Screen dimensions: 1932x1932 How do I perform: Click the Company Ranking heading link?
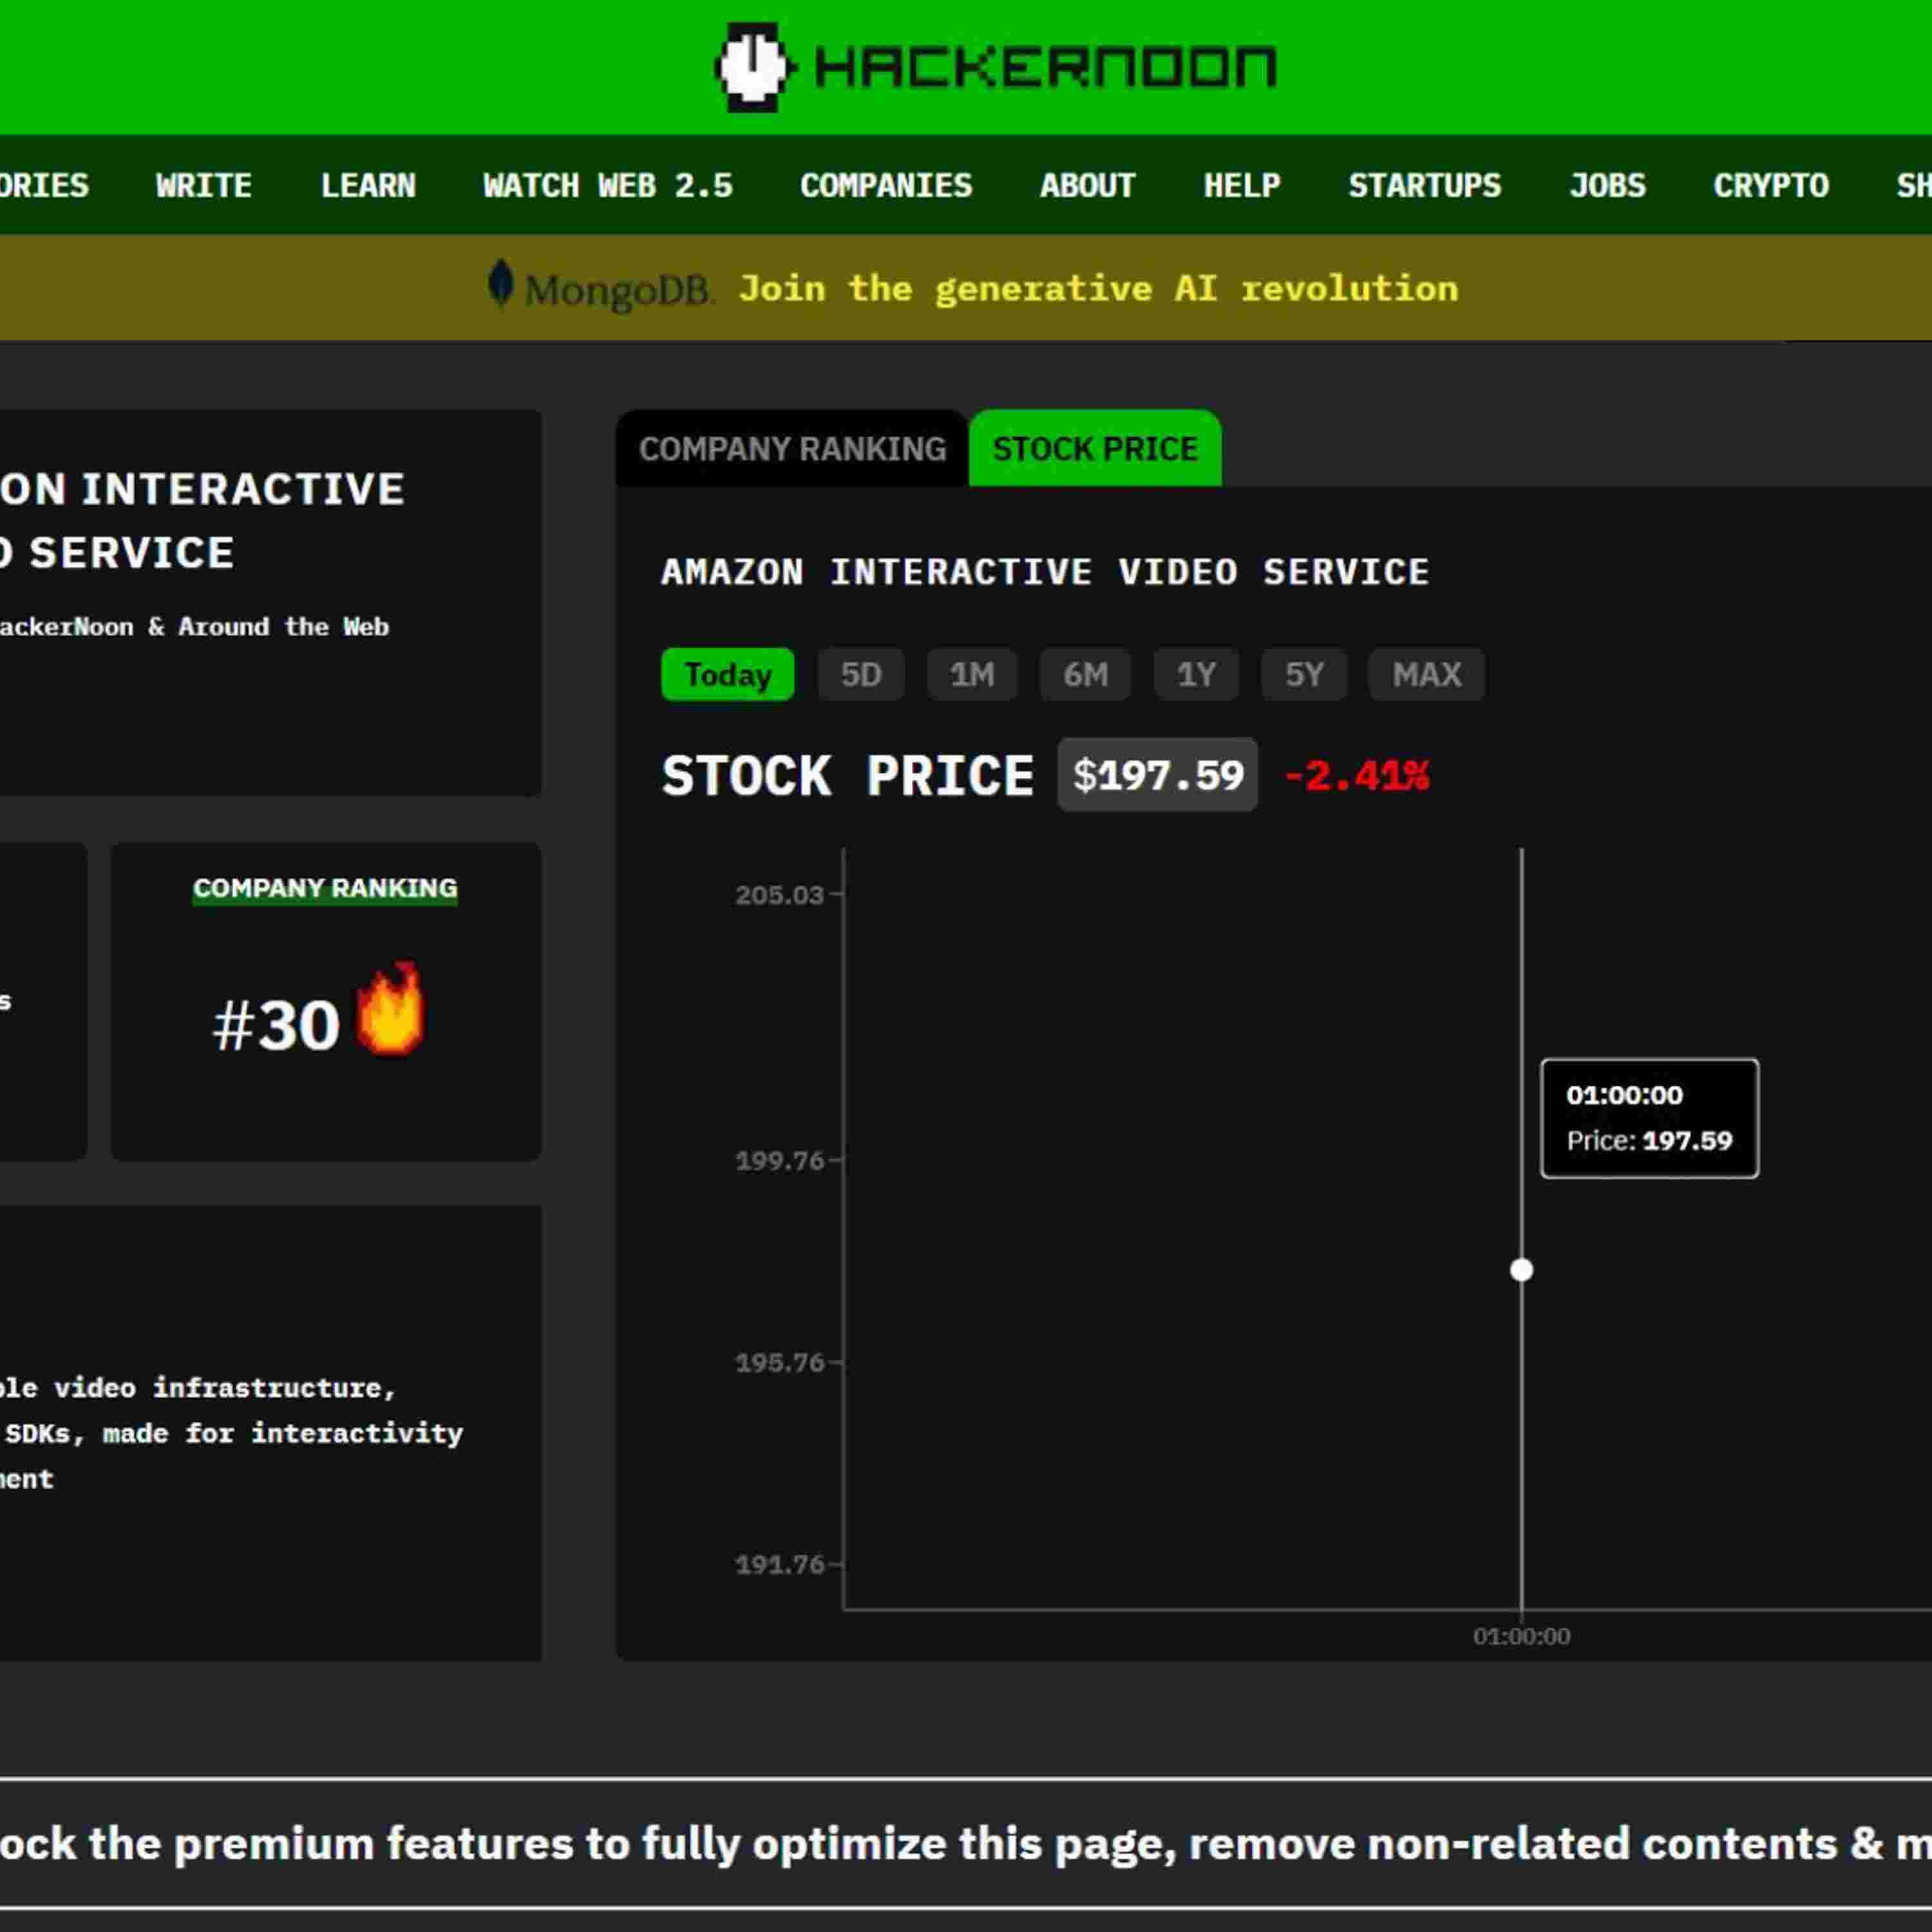point(325,888)
